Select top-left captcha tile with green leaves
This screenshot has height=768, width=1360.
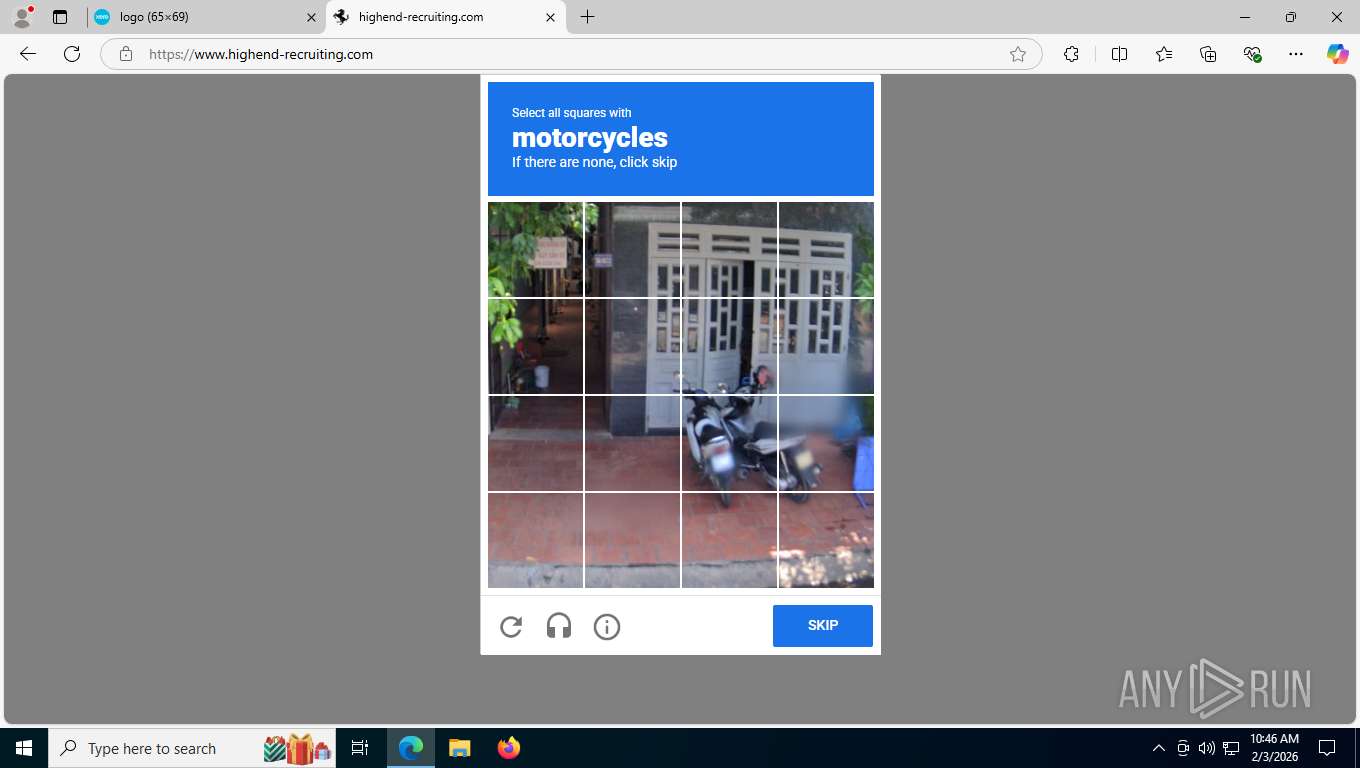coord(535,249)
